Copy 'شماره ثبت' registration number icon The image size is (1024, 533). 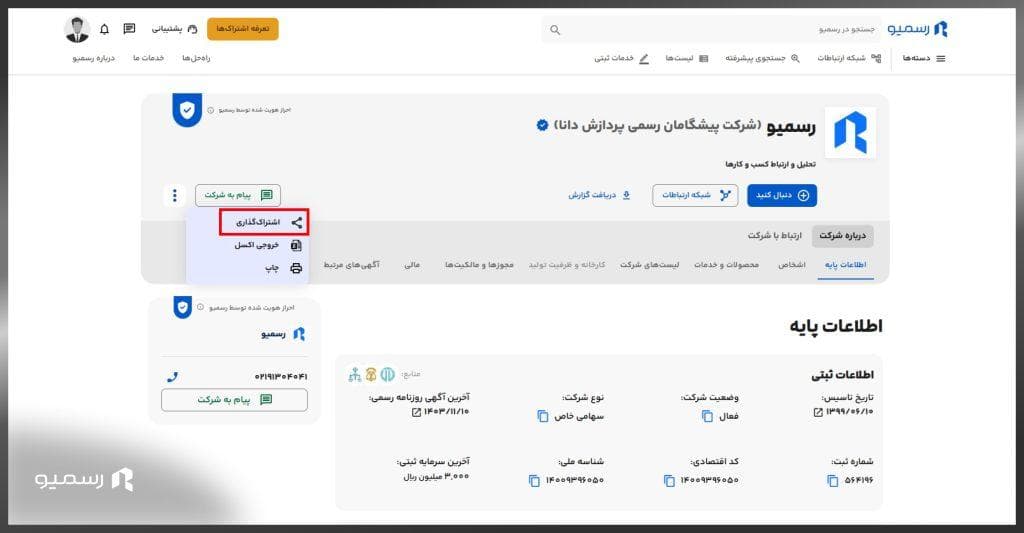(x=833, y=481)
